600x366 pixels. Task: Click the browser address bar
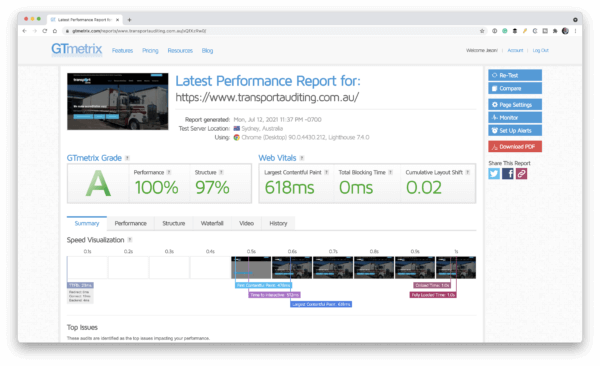tap(274, 31)
